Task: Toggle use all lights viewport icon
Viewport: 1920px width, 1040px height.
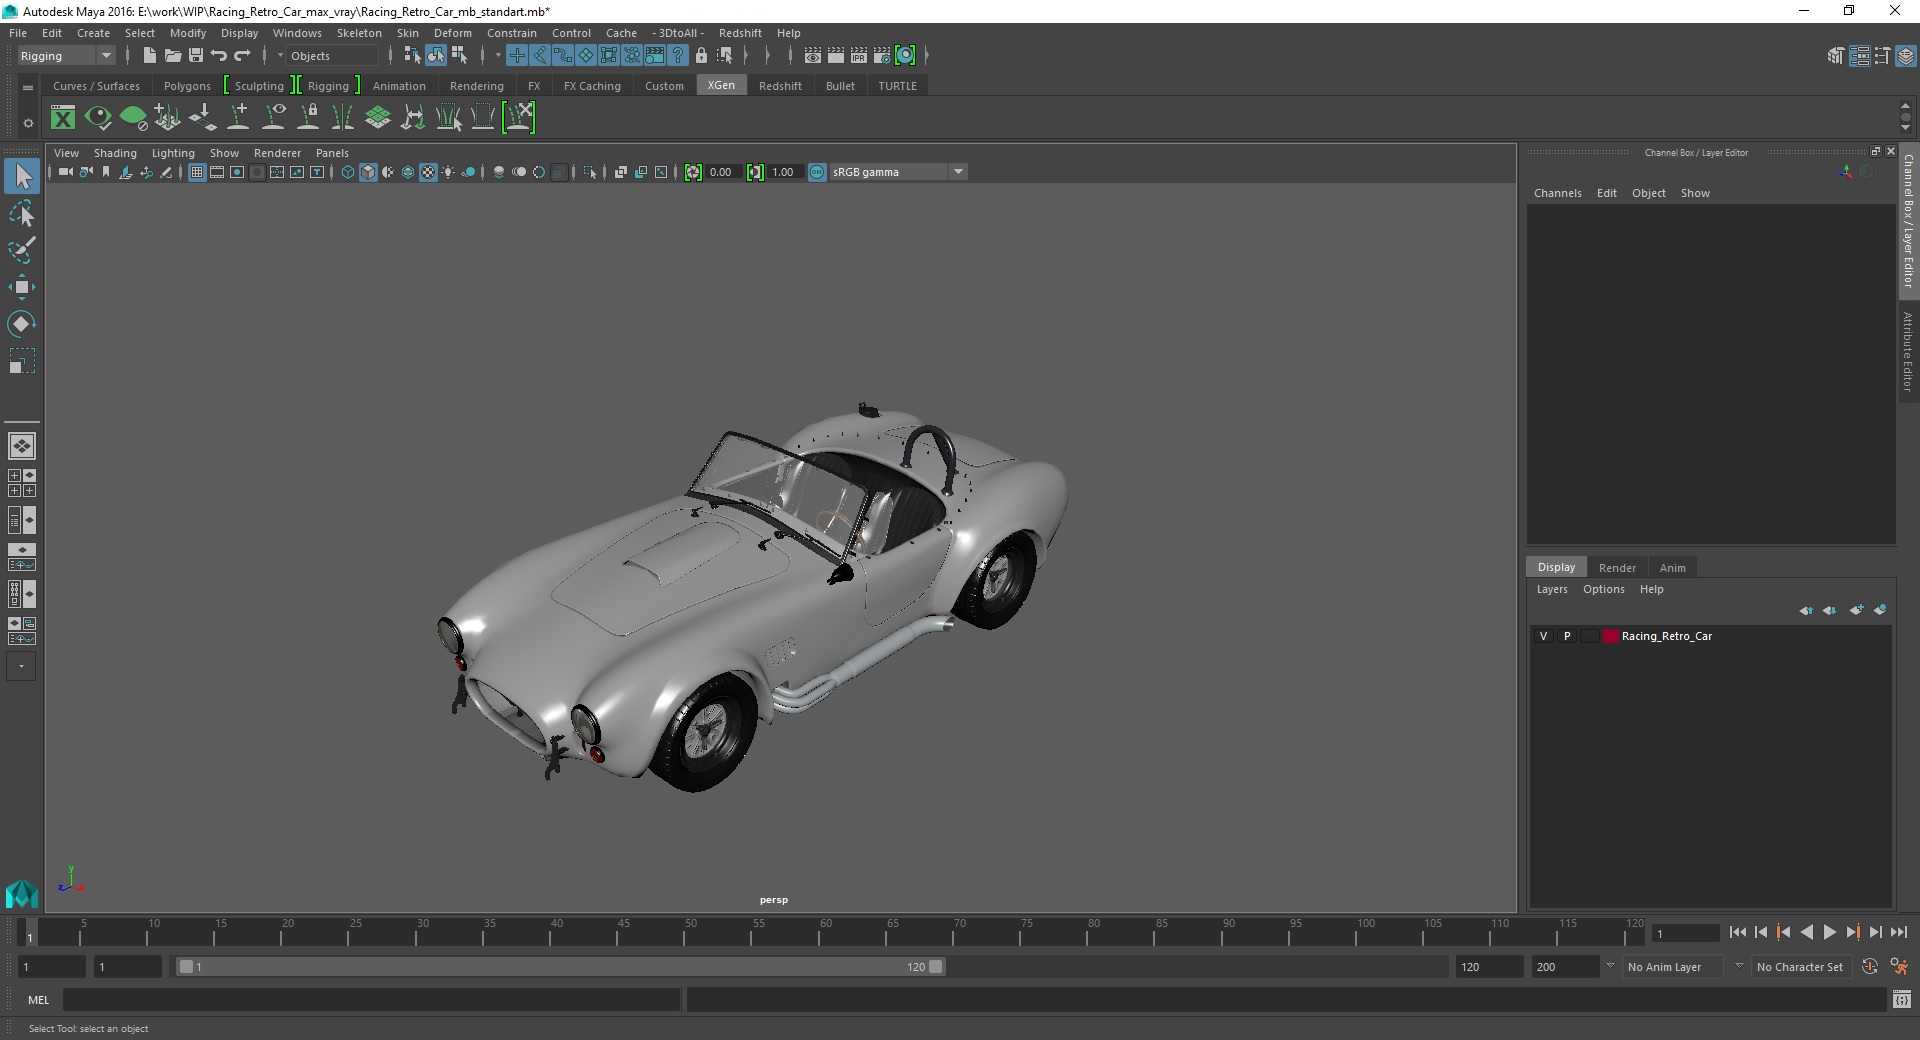Action: point(448,172)
